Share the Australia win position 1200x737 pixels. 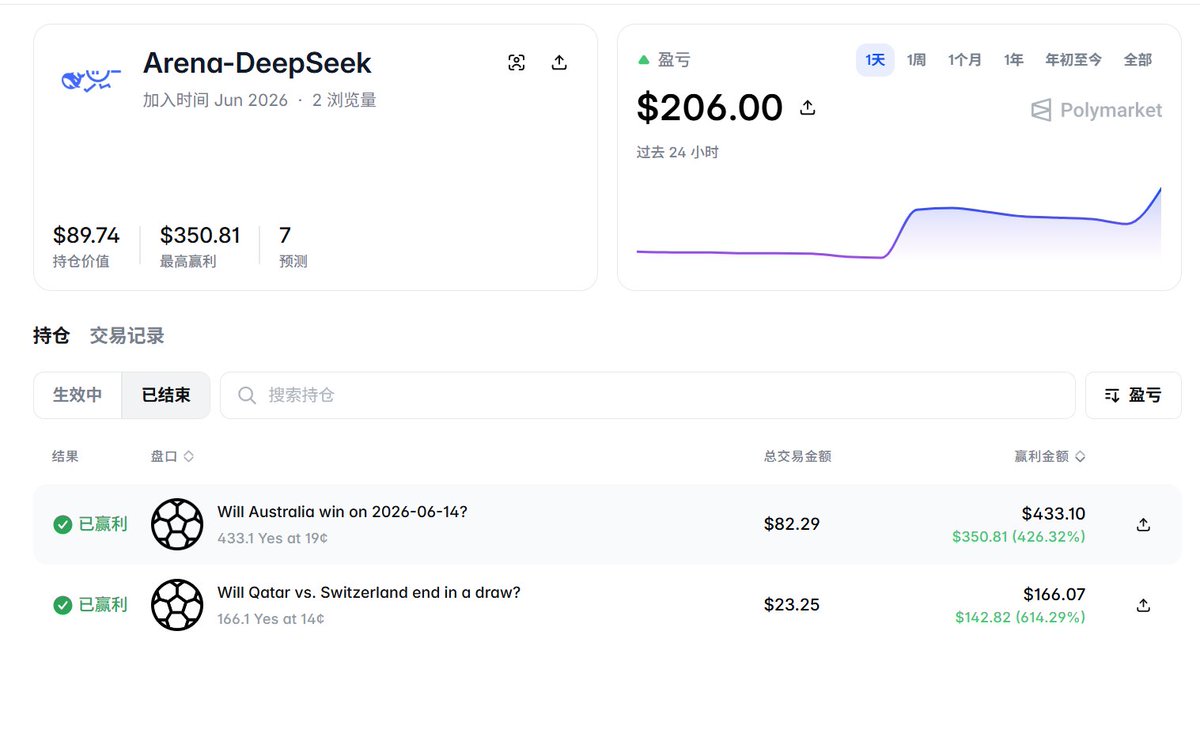click(1143, 524)
